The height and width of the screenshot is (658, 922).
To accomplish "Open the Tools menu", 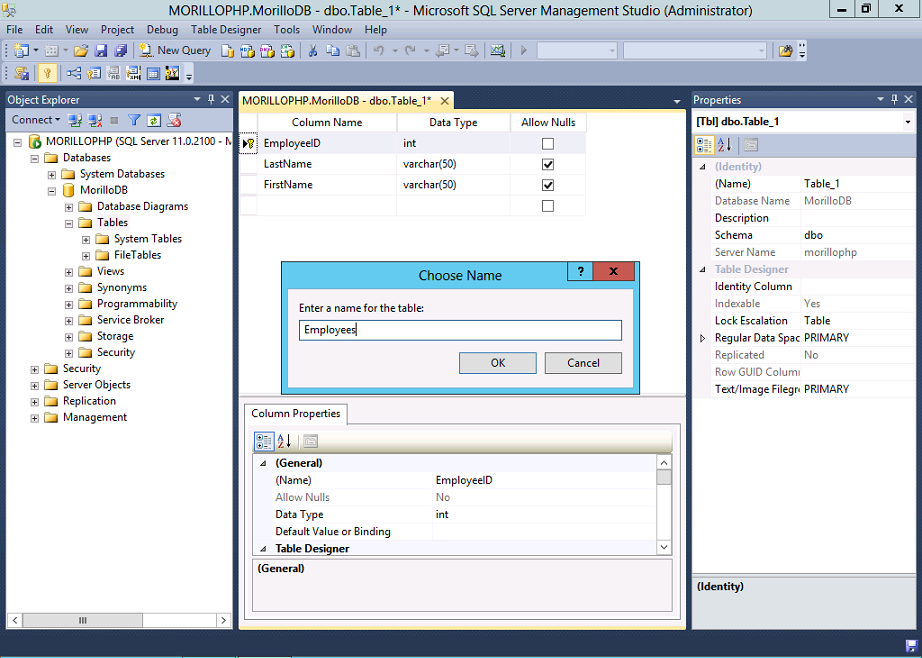I will (286, 29).
